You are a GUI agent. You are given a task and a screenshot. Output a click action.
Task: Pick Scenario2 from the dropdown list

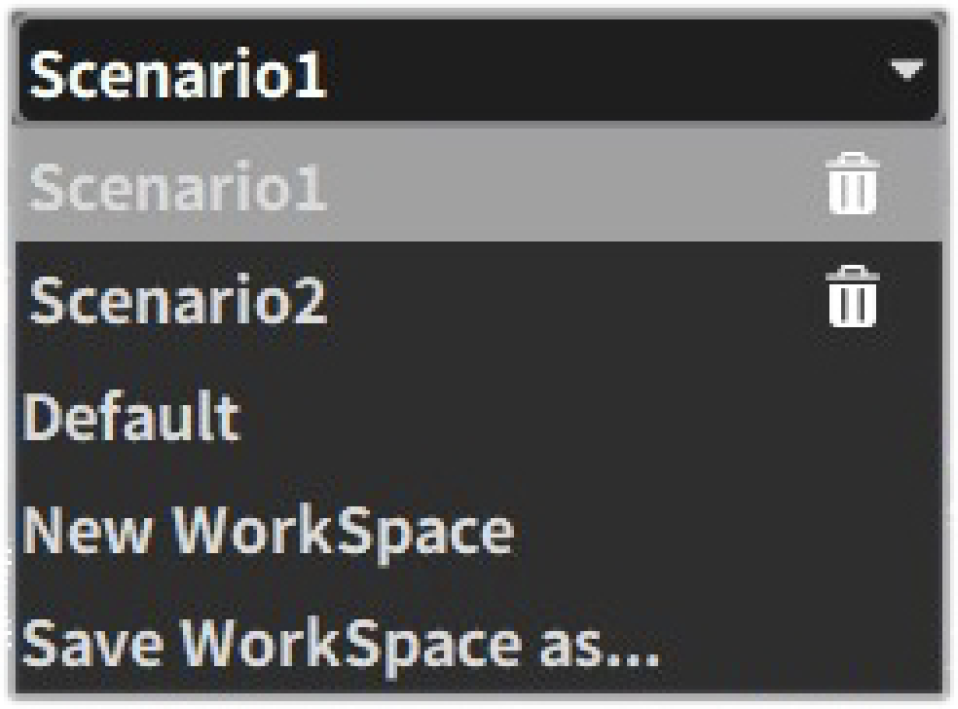point(178,300)
